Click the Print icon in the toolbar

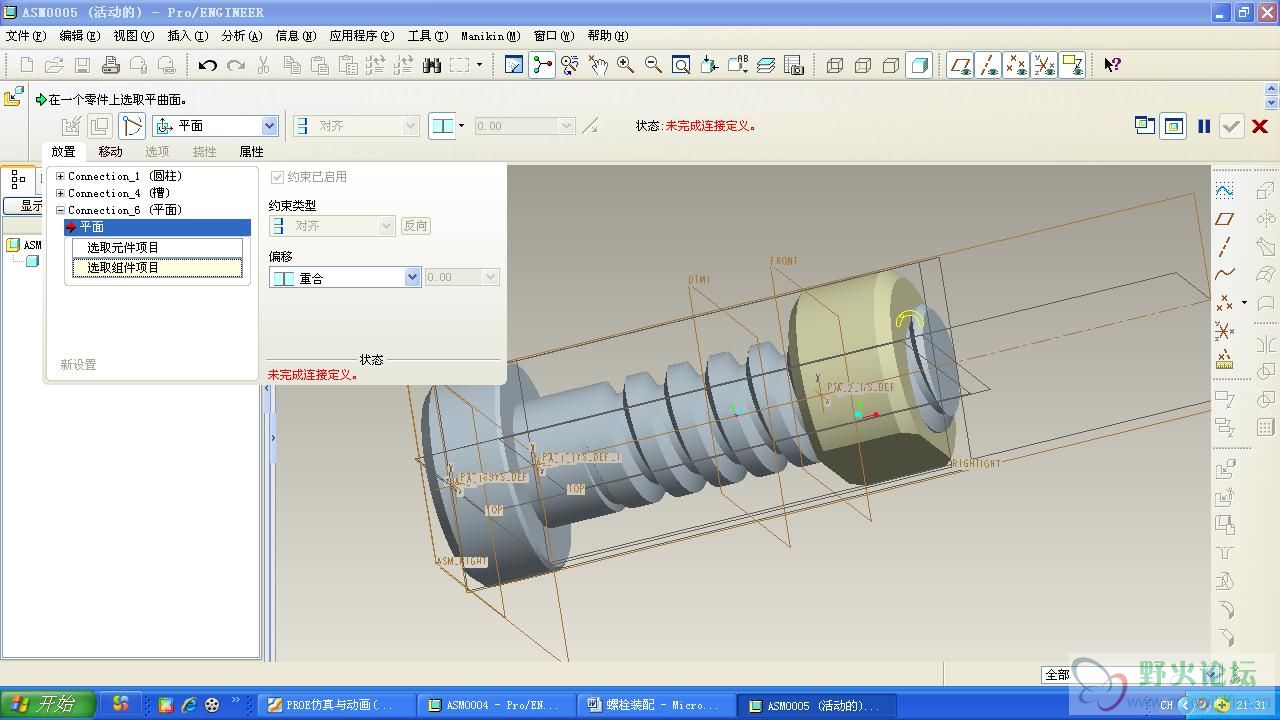110,65
